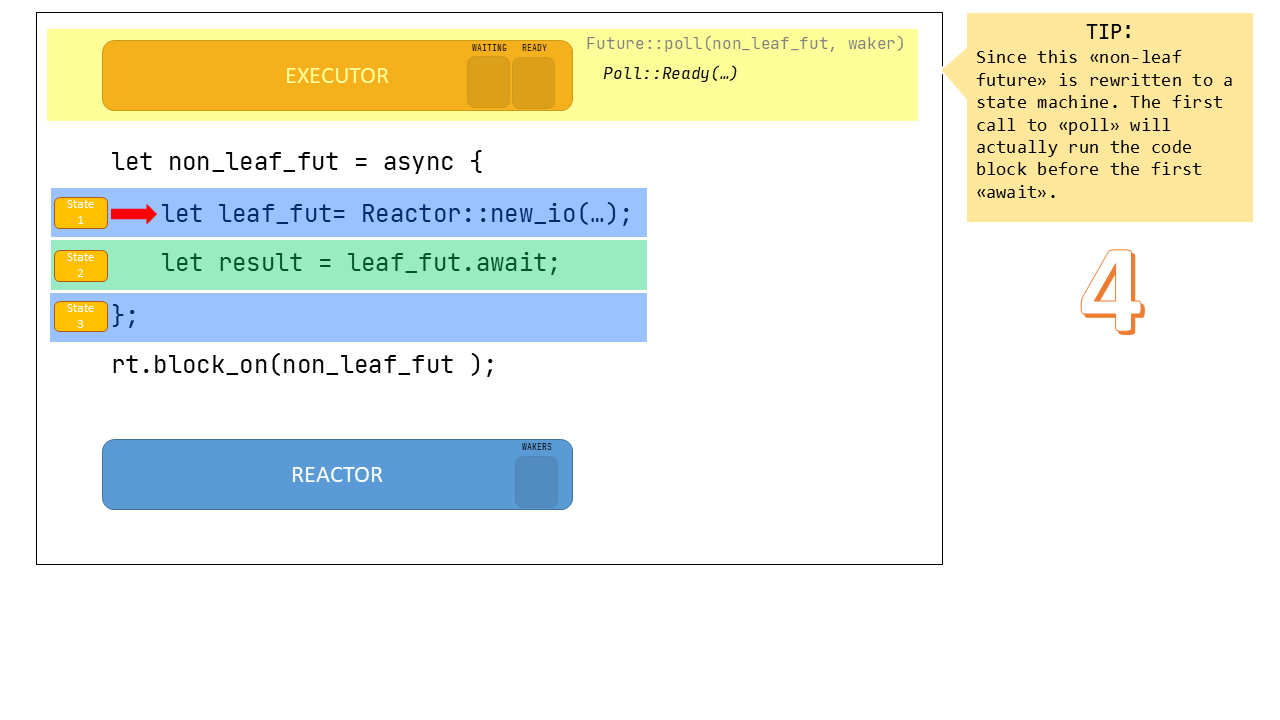Click the red arrow pointing at State 1
This screenshot has height=720, width=1280.
(133, 214)
